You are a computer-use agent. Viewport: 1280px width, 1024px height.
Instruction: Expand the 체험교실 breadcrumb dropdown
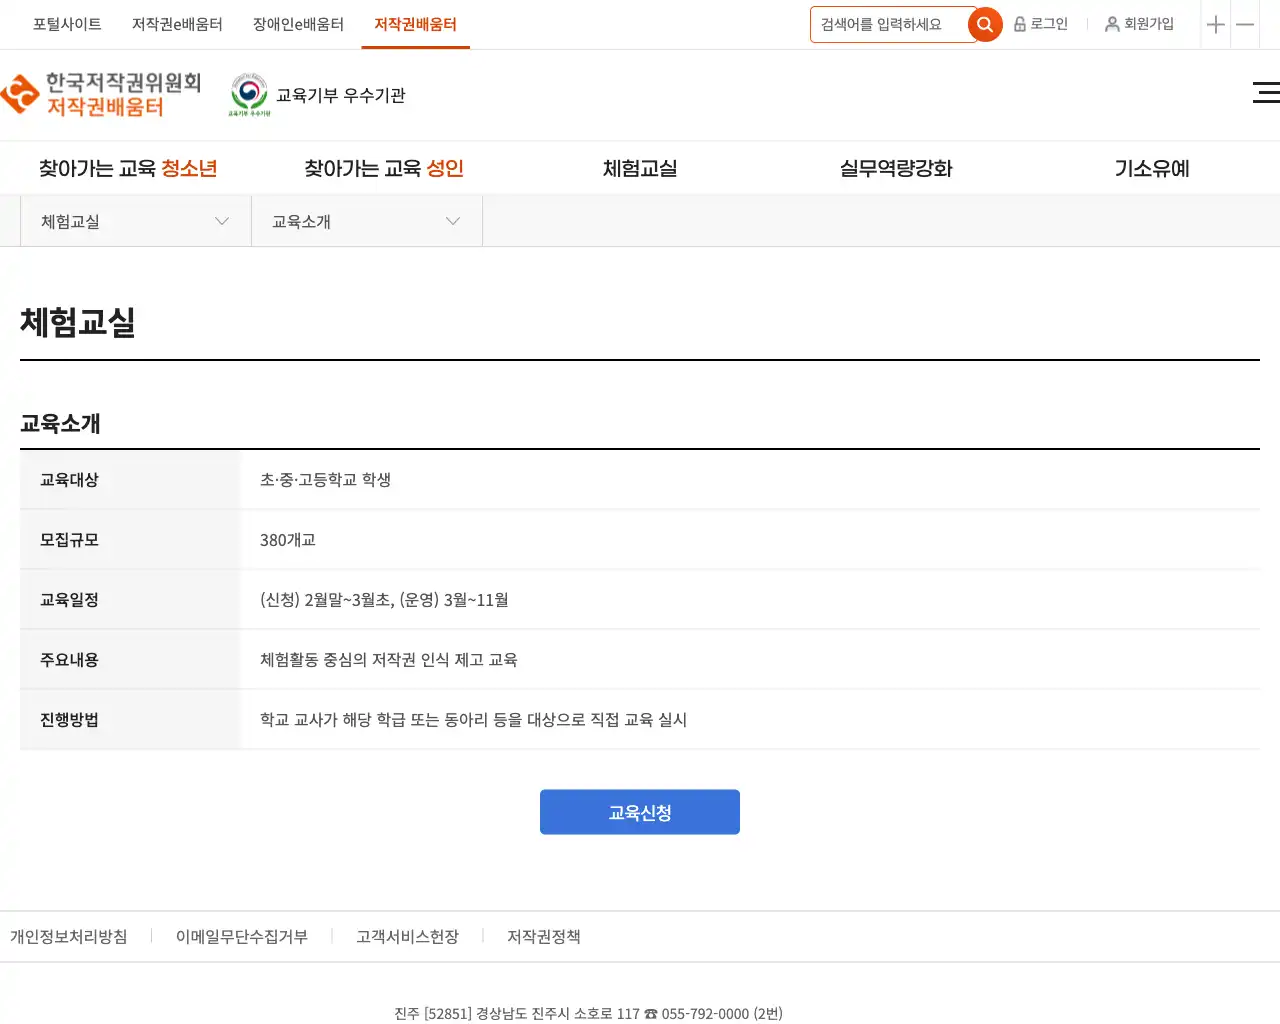[135, 221]
